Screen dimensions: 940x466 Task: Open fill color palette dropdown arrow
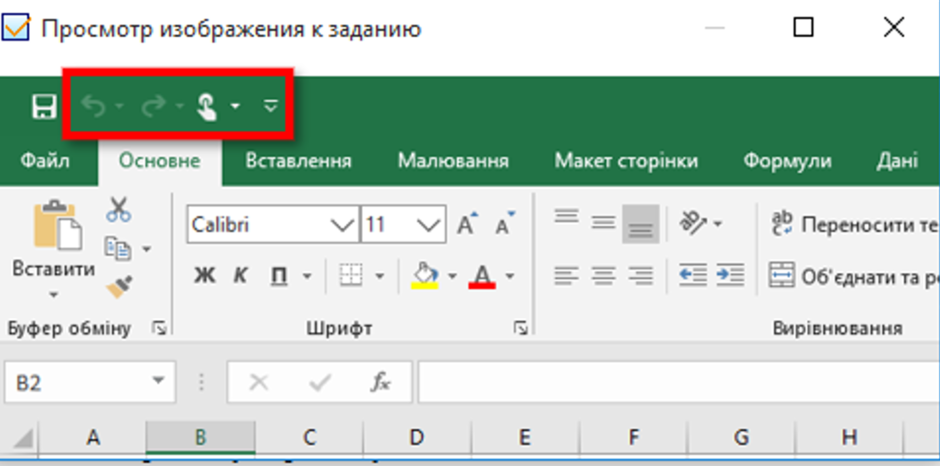(452, 276)
